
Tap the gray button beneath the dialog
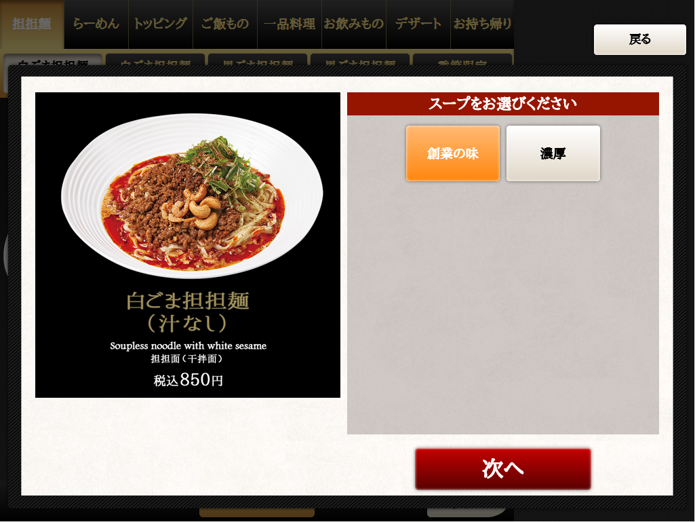(466, 513)
